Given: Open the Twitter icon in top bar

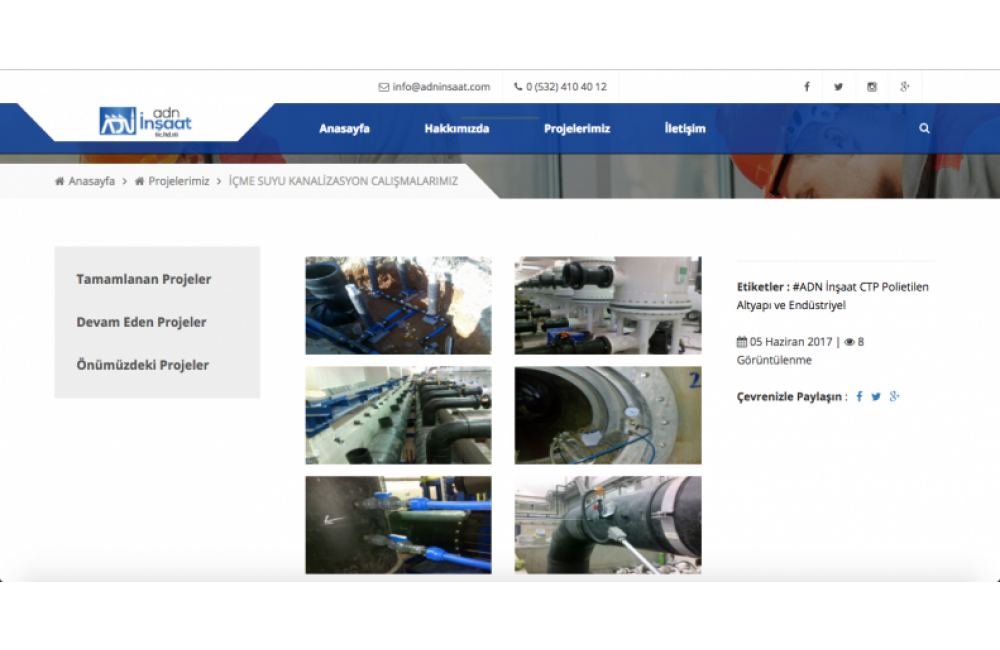Looking at the screenshot, I should [838, 87].
